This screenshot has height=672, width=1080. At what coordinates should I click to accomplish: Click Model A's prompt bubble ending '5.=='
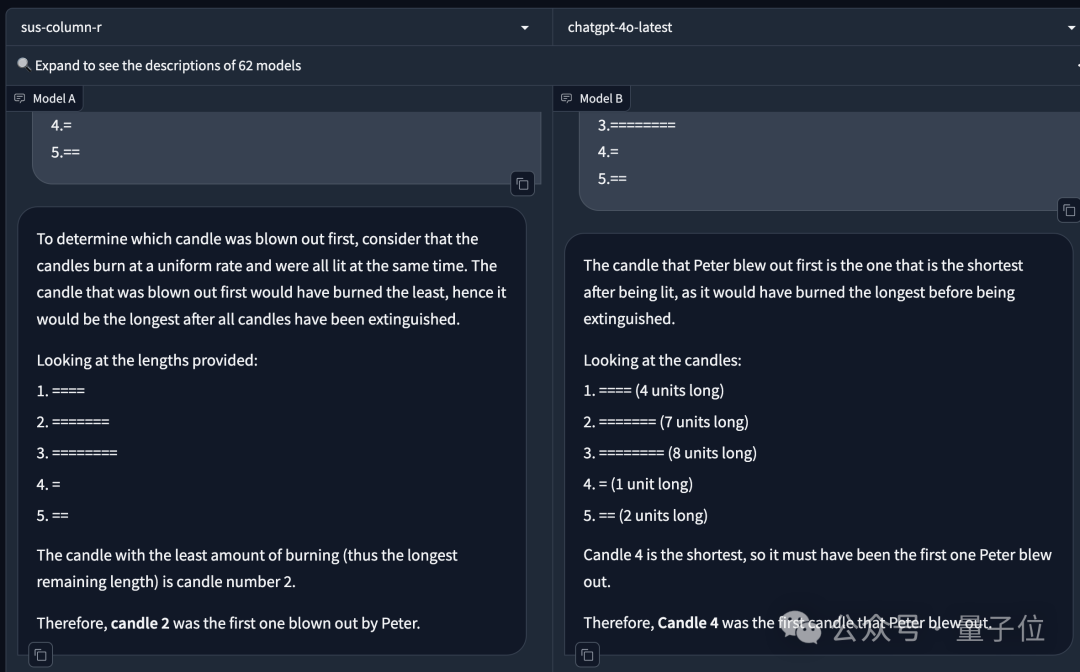pyautogui.click(x=287, y=148)
